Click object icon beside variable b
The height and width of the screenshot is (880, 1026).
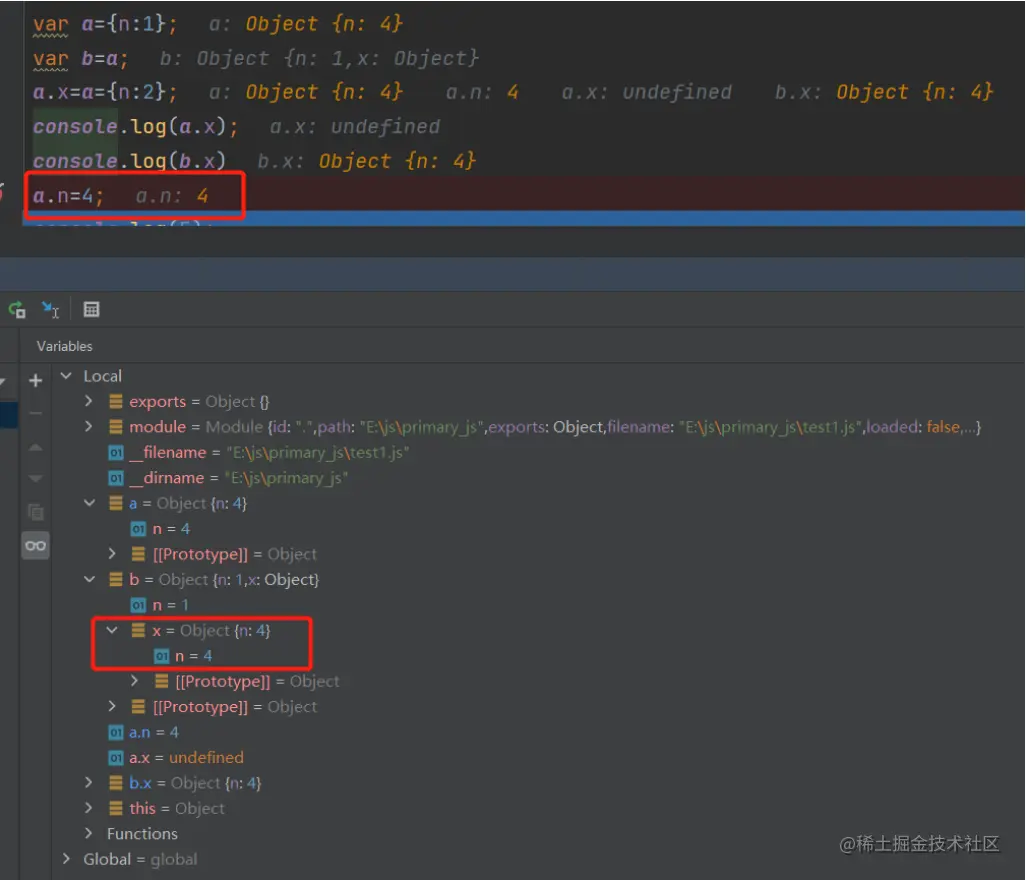click(x=116, y=579)
